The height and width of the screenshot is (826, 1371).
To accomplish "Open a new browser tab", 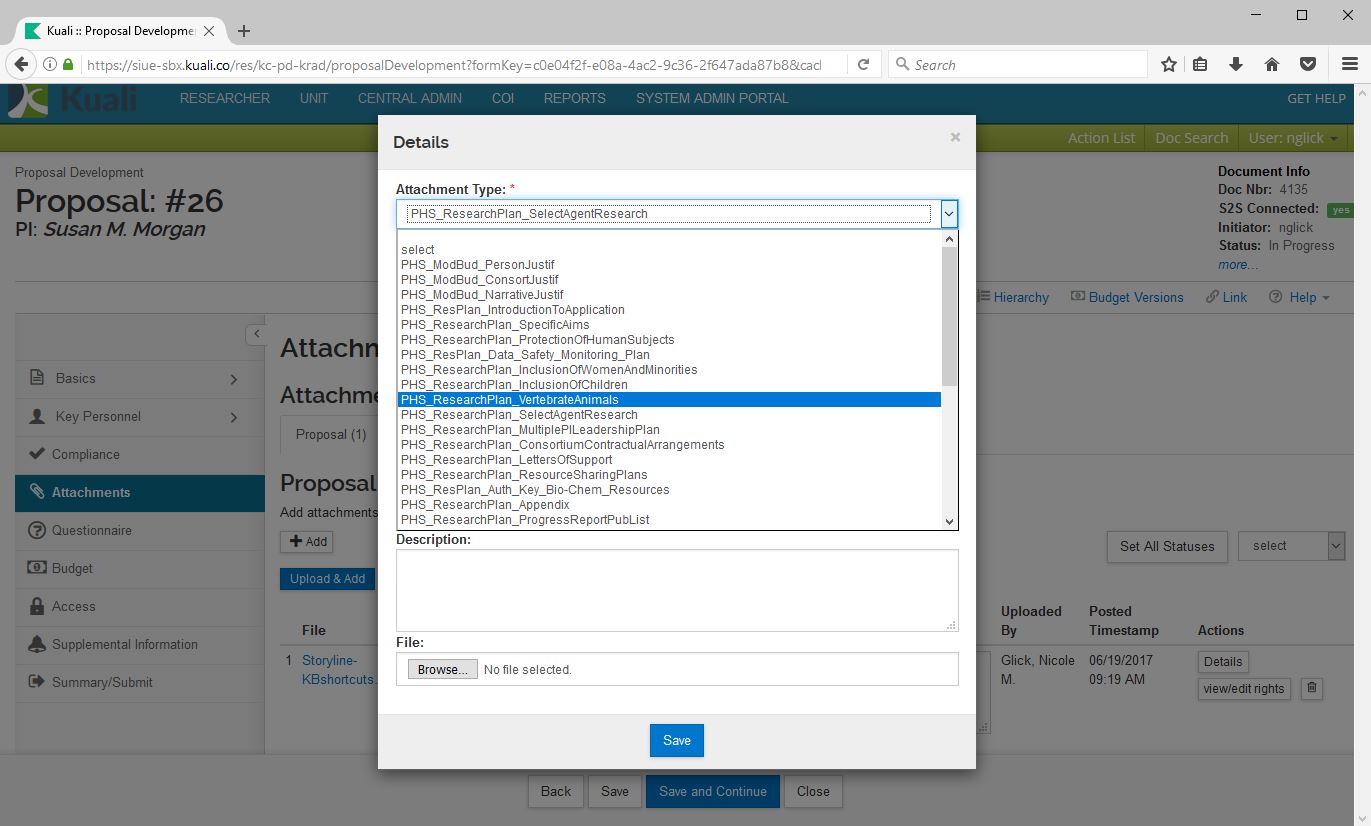I will tap(244, 31).
